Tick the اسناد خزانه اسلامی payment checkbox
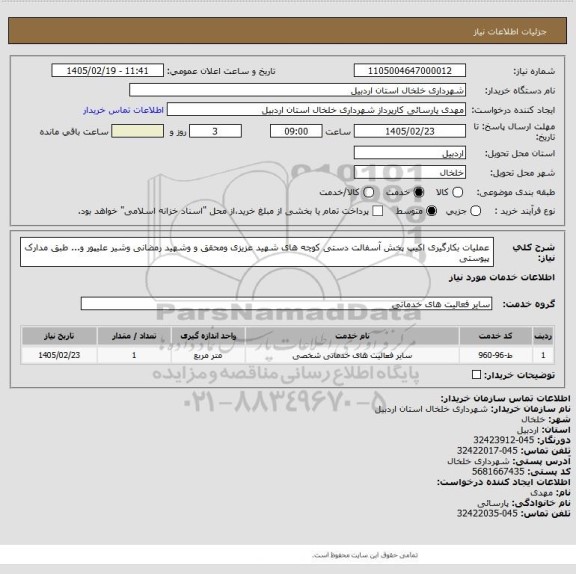Image resolution: width=576 pixels, height=574 pixels. (x=377, y=211)
